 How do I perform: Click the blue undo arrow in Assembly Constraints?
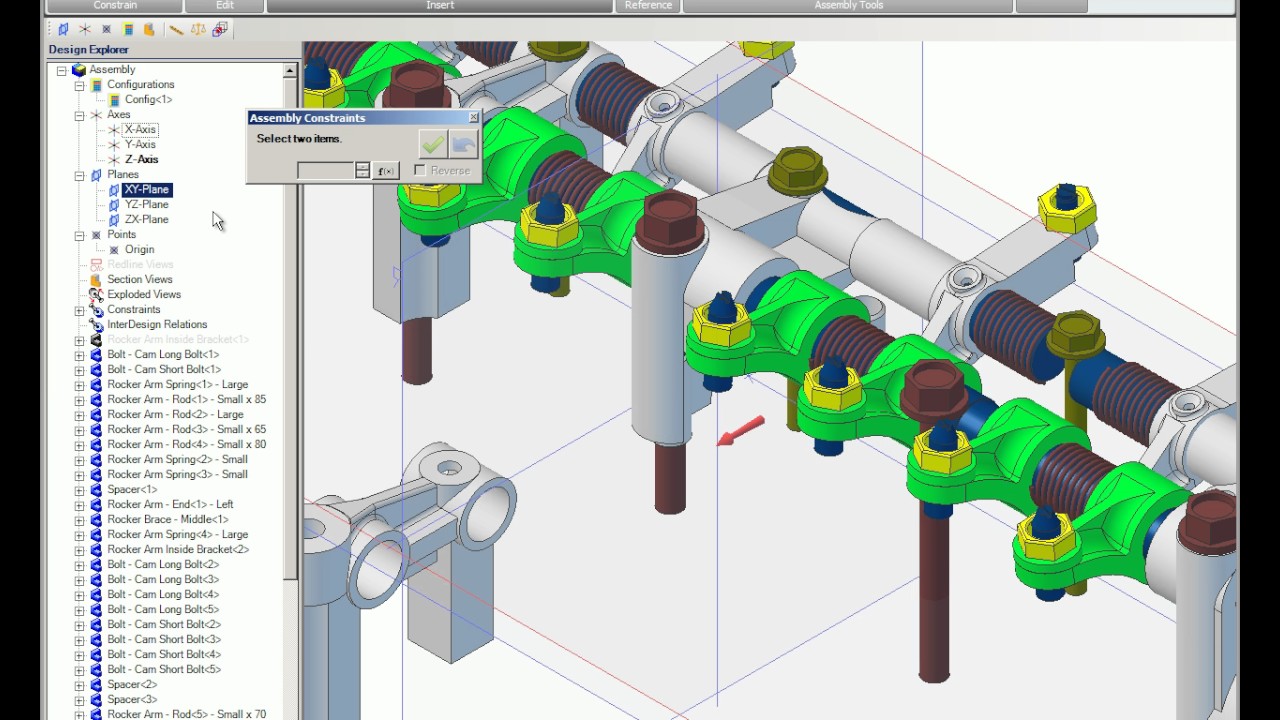463,144
